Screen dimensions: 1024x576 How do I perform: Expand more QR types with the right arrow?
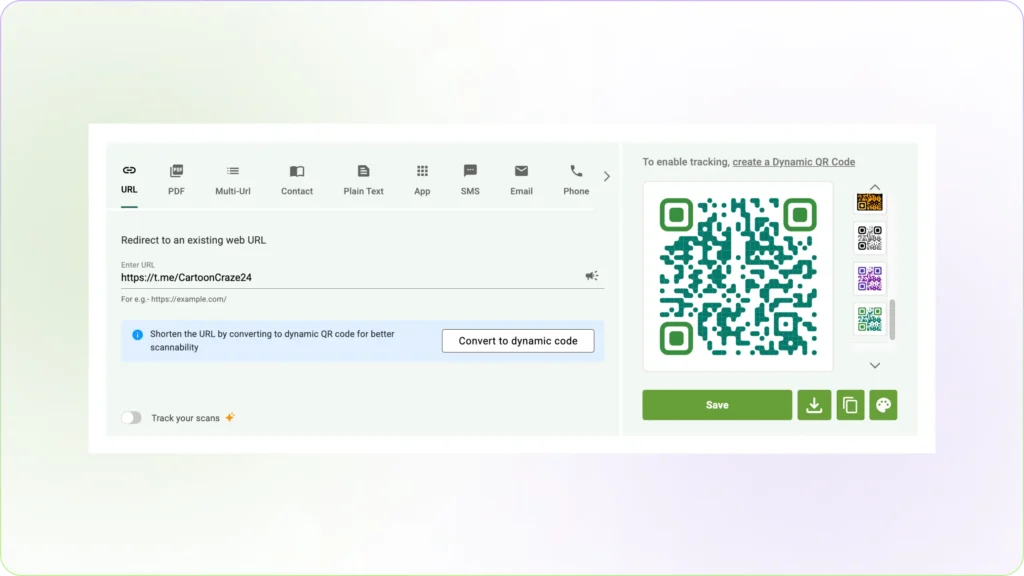(x=606, y=175)
